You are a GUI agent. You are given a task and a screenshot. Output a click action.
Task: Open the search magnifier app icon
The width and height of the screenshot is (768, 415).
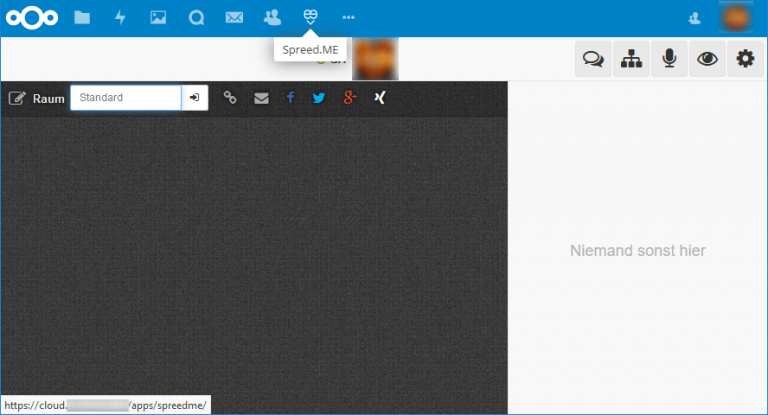coord(196,18)
